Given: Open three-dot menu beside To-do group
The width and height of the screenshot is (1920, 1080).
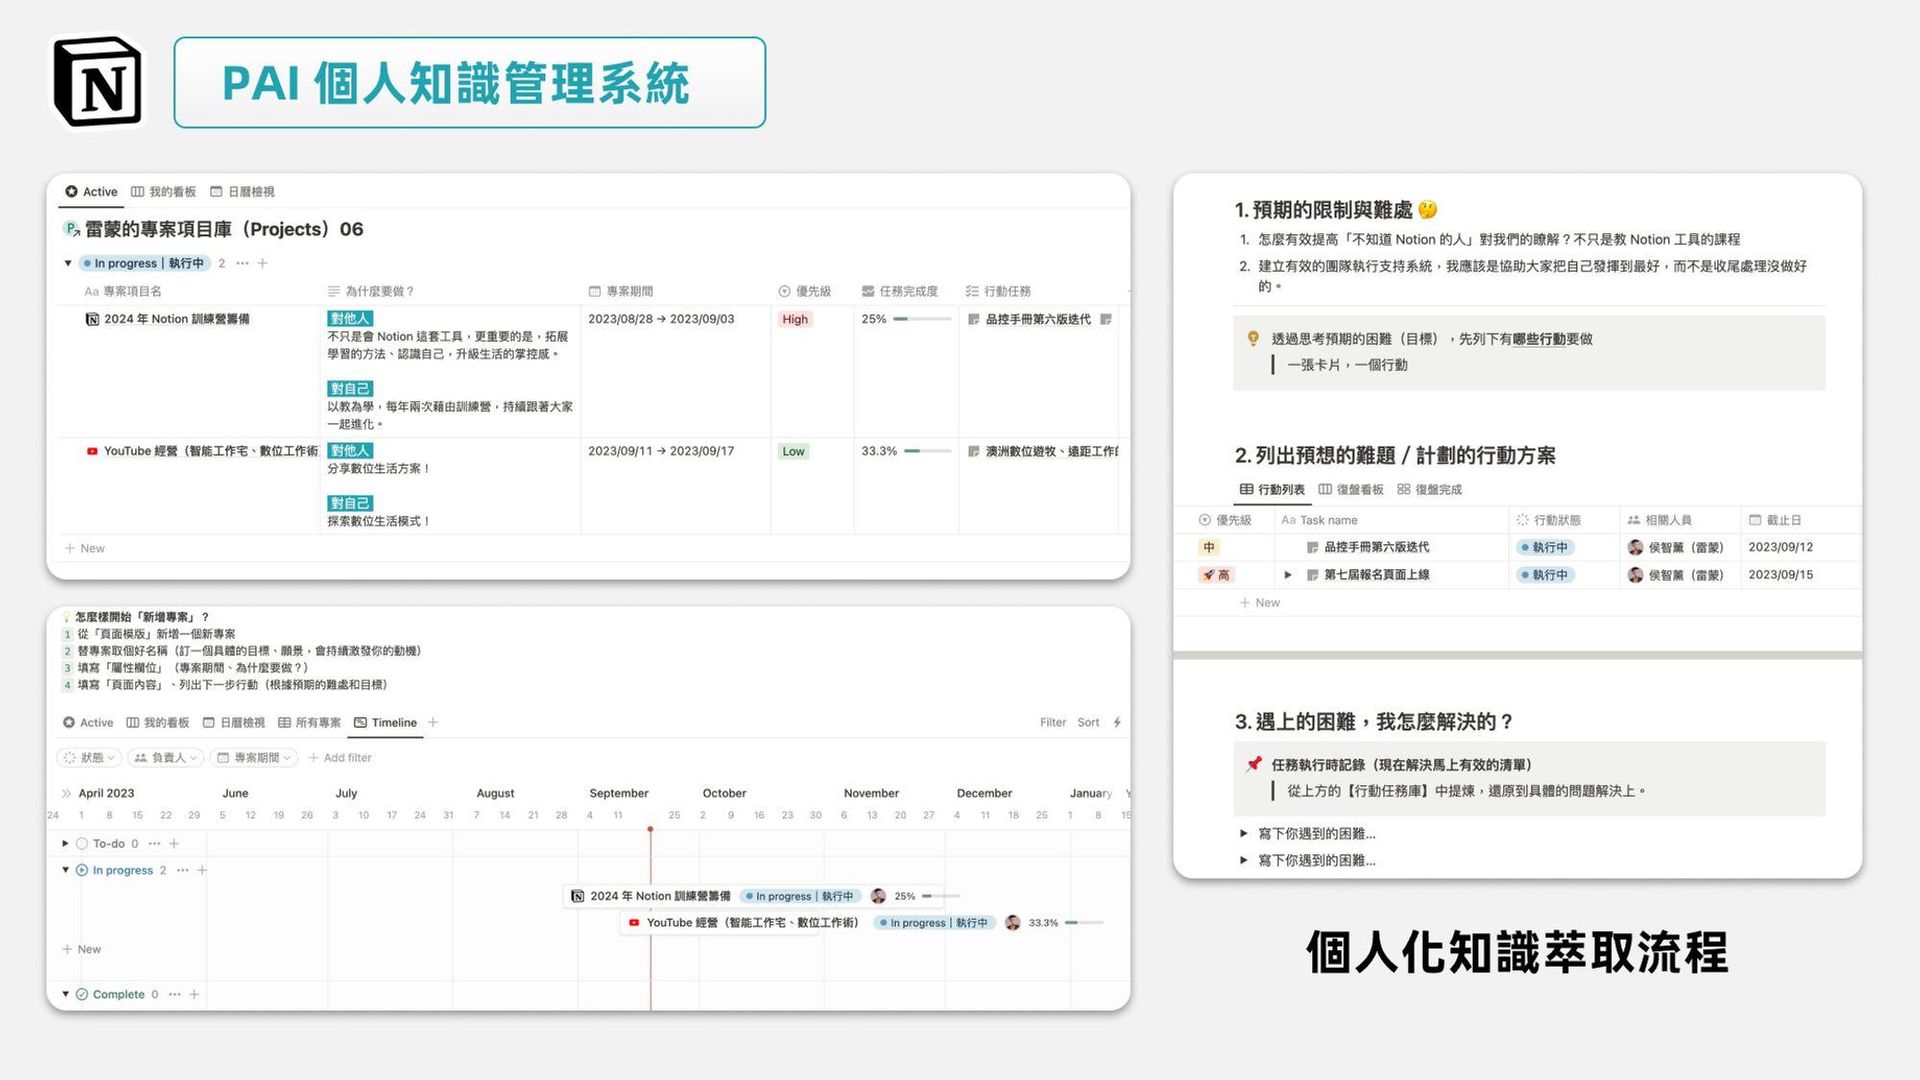Looking at the screenshot, I should coord(154,843).
